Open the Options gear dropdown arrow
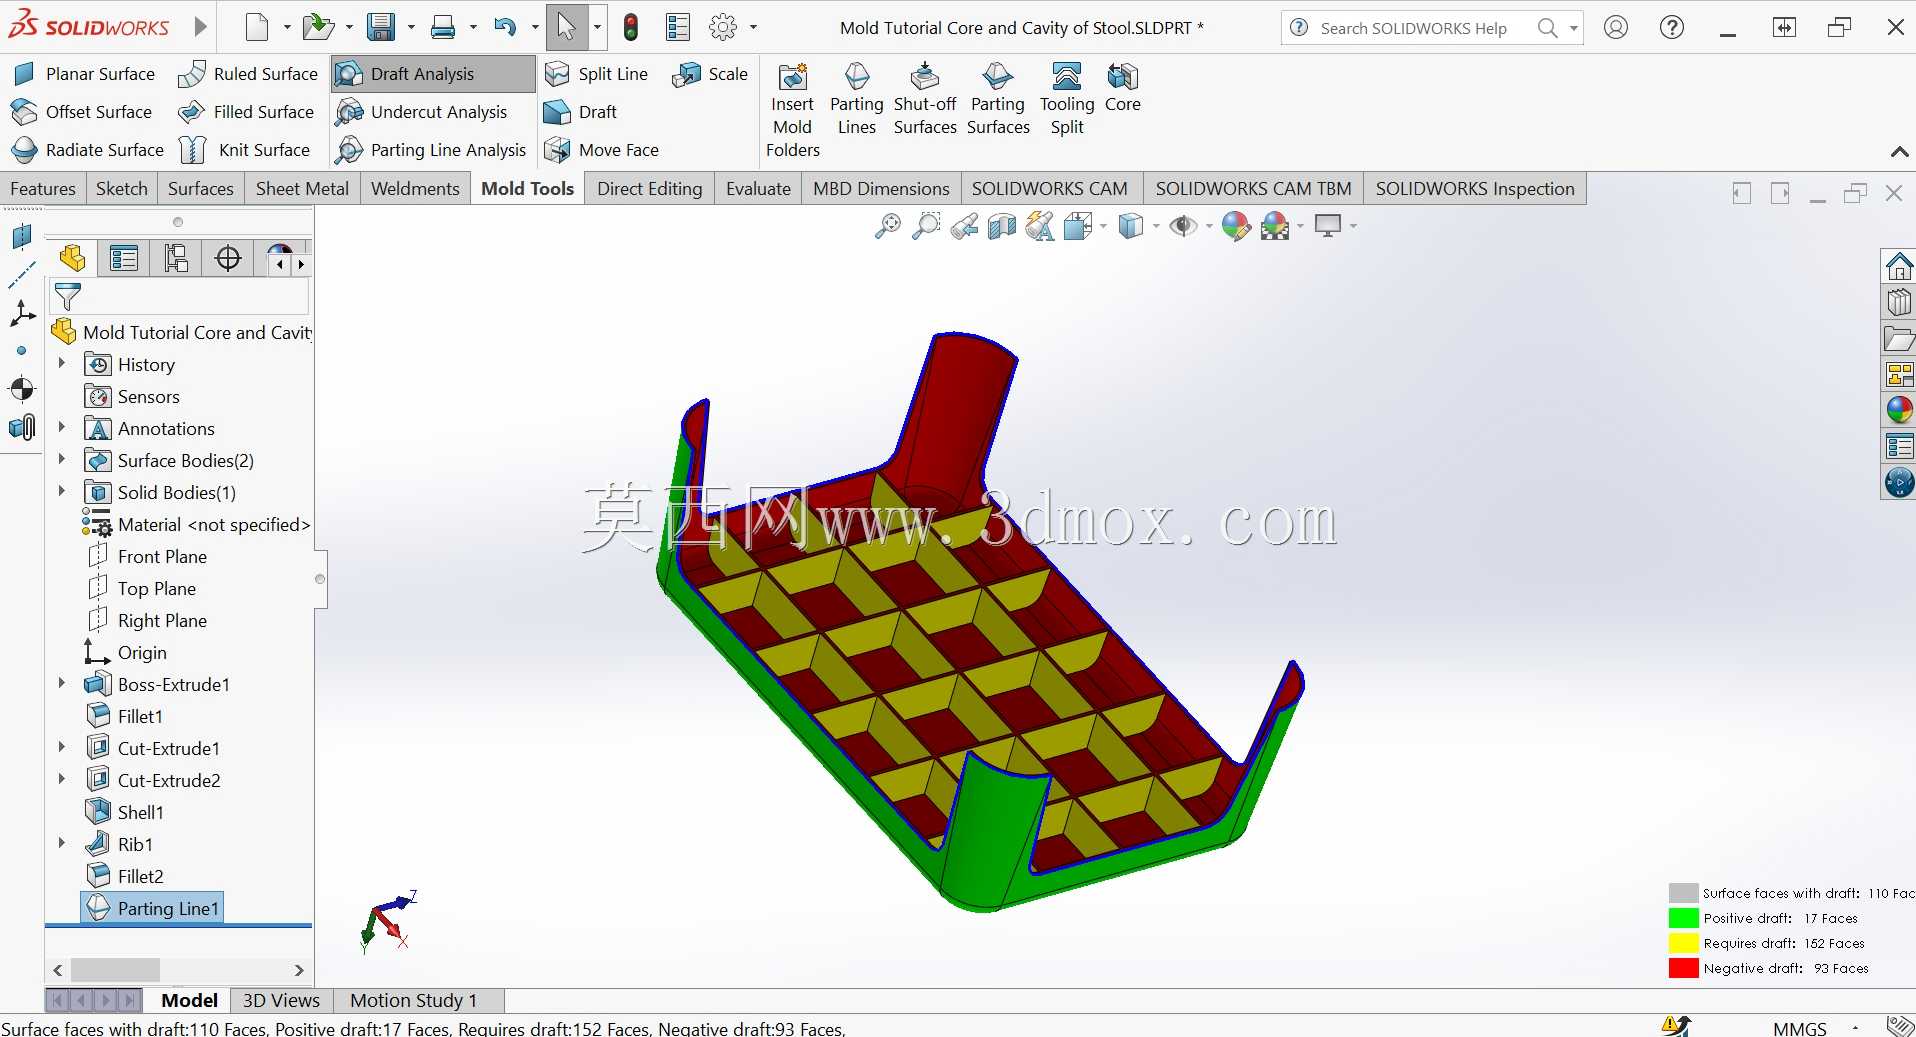1916x1037 pixels. click(x=753, y=28)
